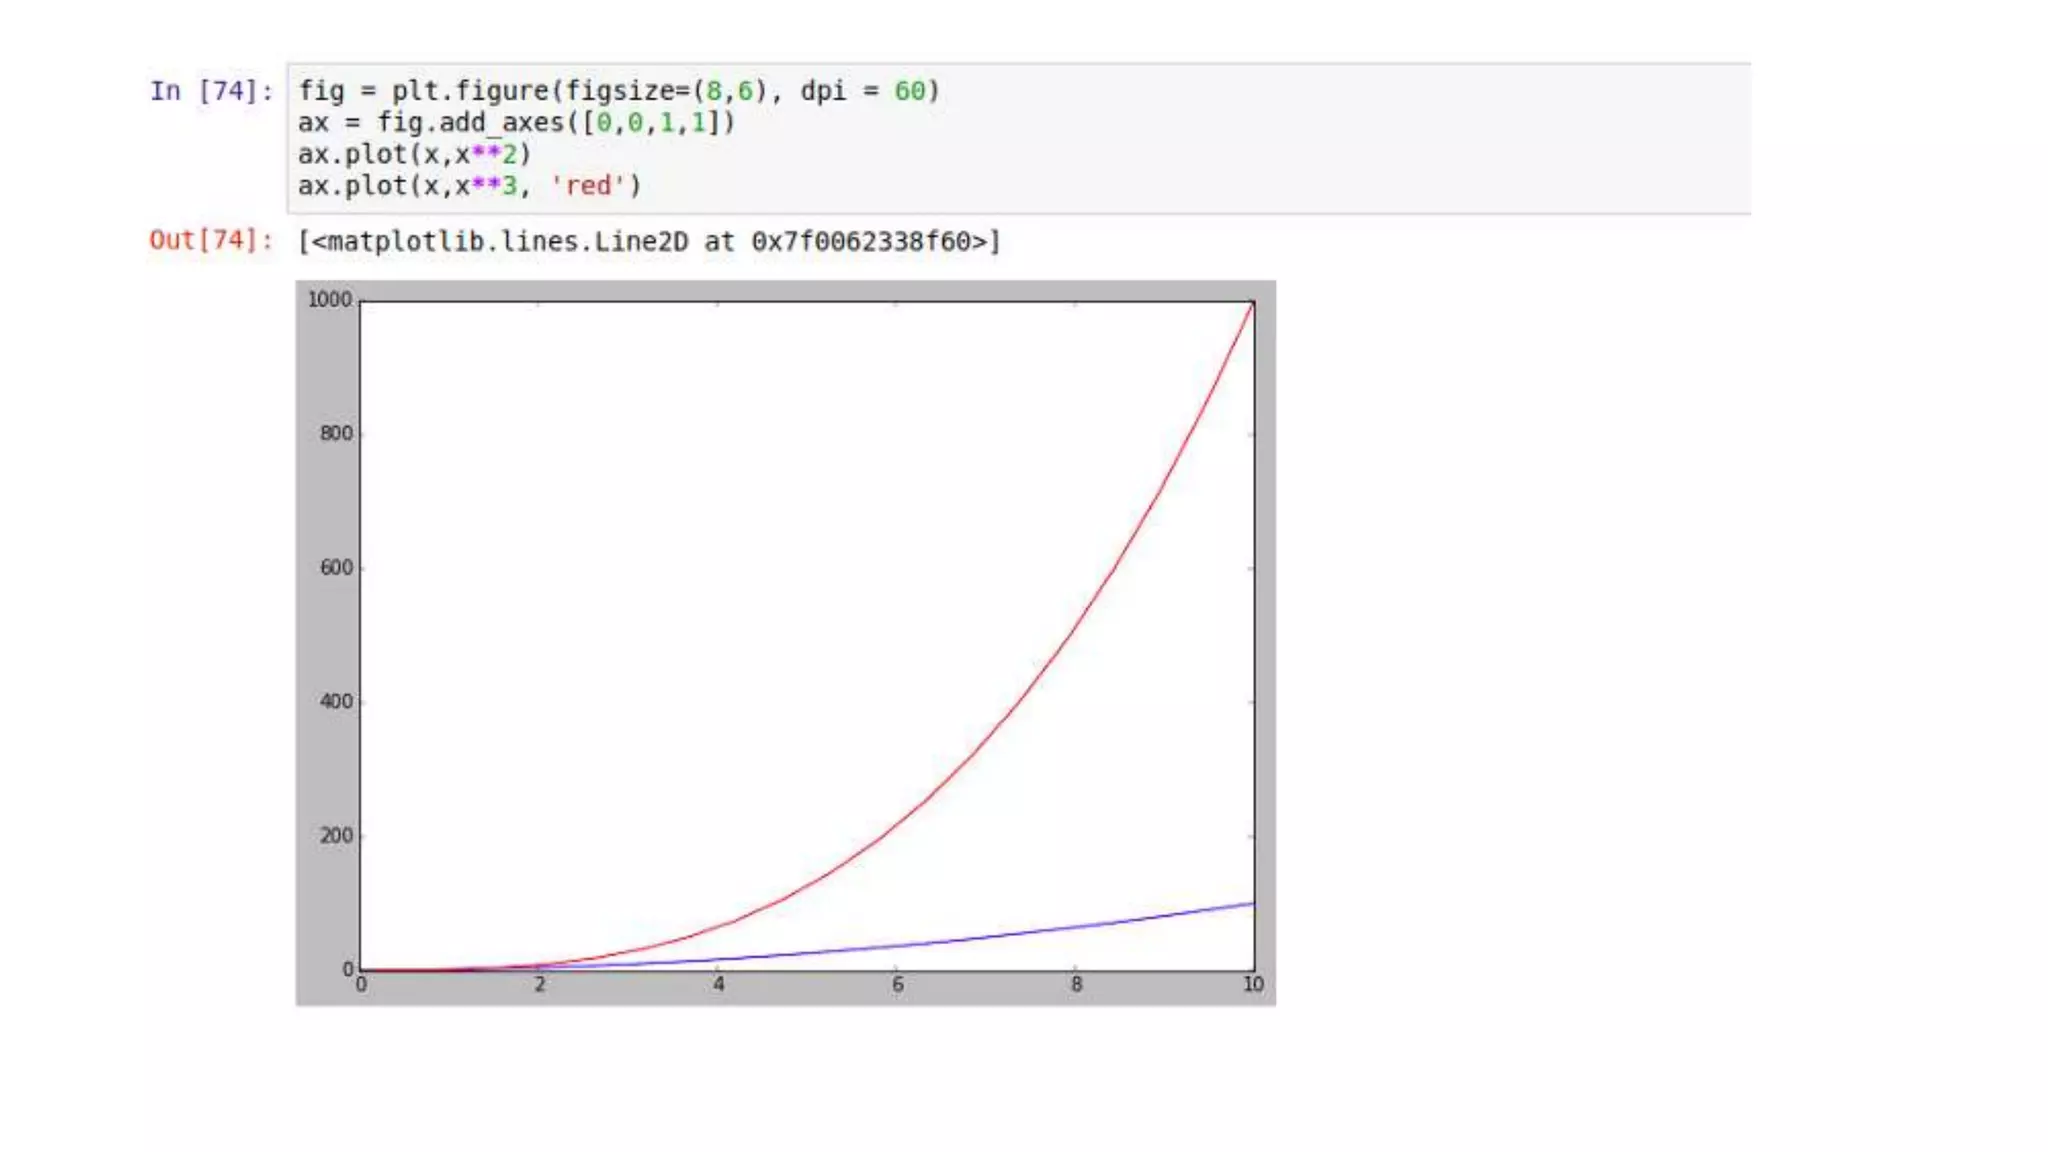Click the 10 x-axis tick label
2048x1152 pixels.
(x=1253, y=985)
